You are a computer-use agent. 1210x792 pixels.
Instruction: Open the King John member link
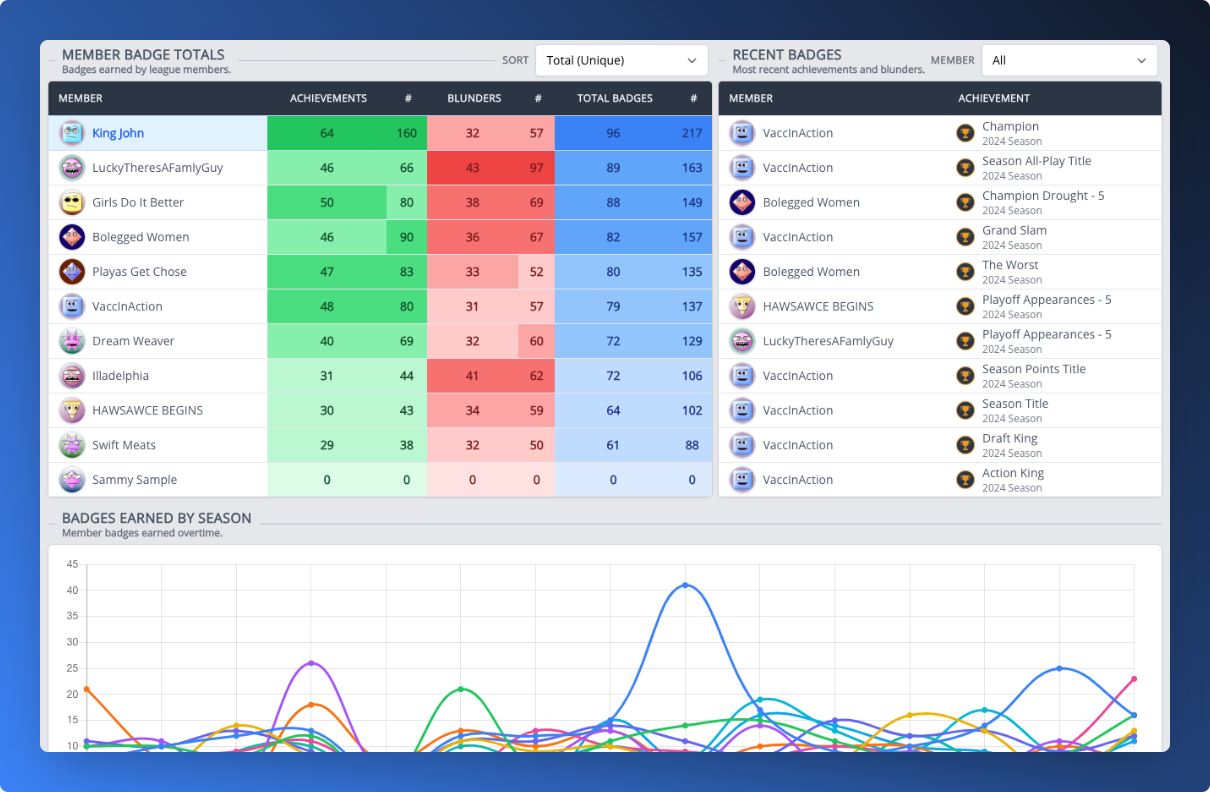point(118,133)
